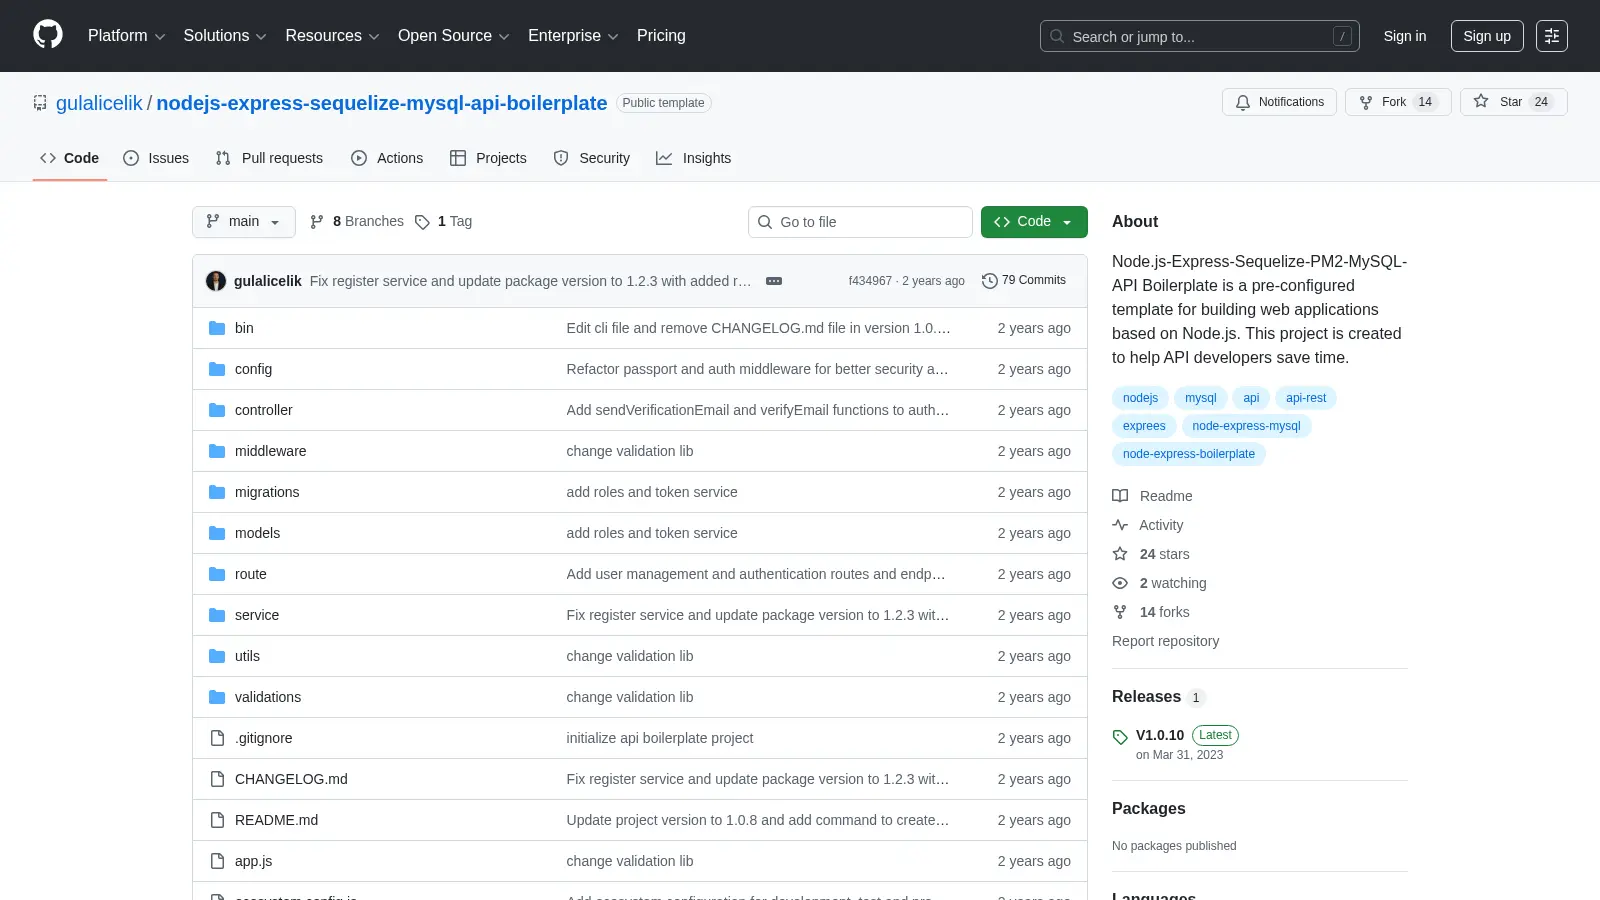Open the 79 Commits history link
The height and width of the screenshot is (900, 1600).
pyautogui.click(x=1025, y=281)
